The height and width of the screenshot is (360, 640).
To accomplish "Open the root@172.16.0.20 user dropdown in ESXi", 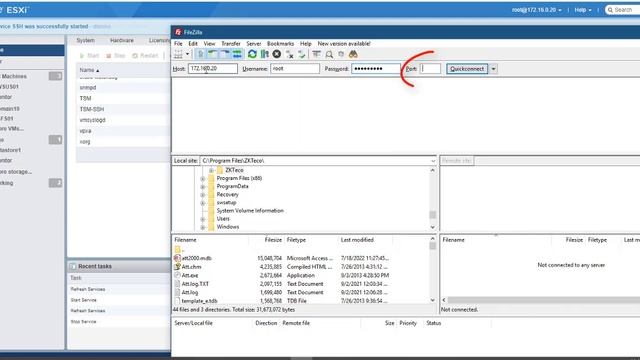I will (536, 10).
